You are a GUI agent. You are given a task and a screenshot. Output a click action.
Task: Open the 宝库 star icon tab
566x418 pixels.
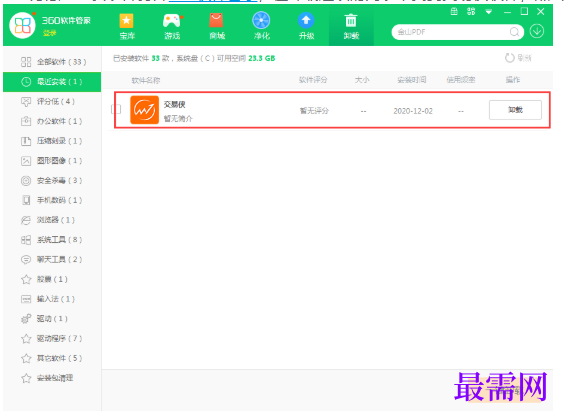click(127, 26)
